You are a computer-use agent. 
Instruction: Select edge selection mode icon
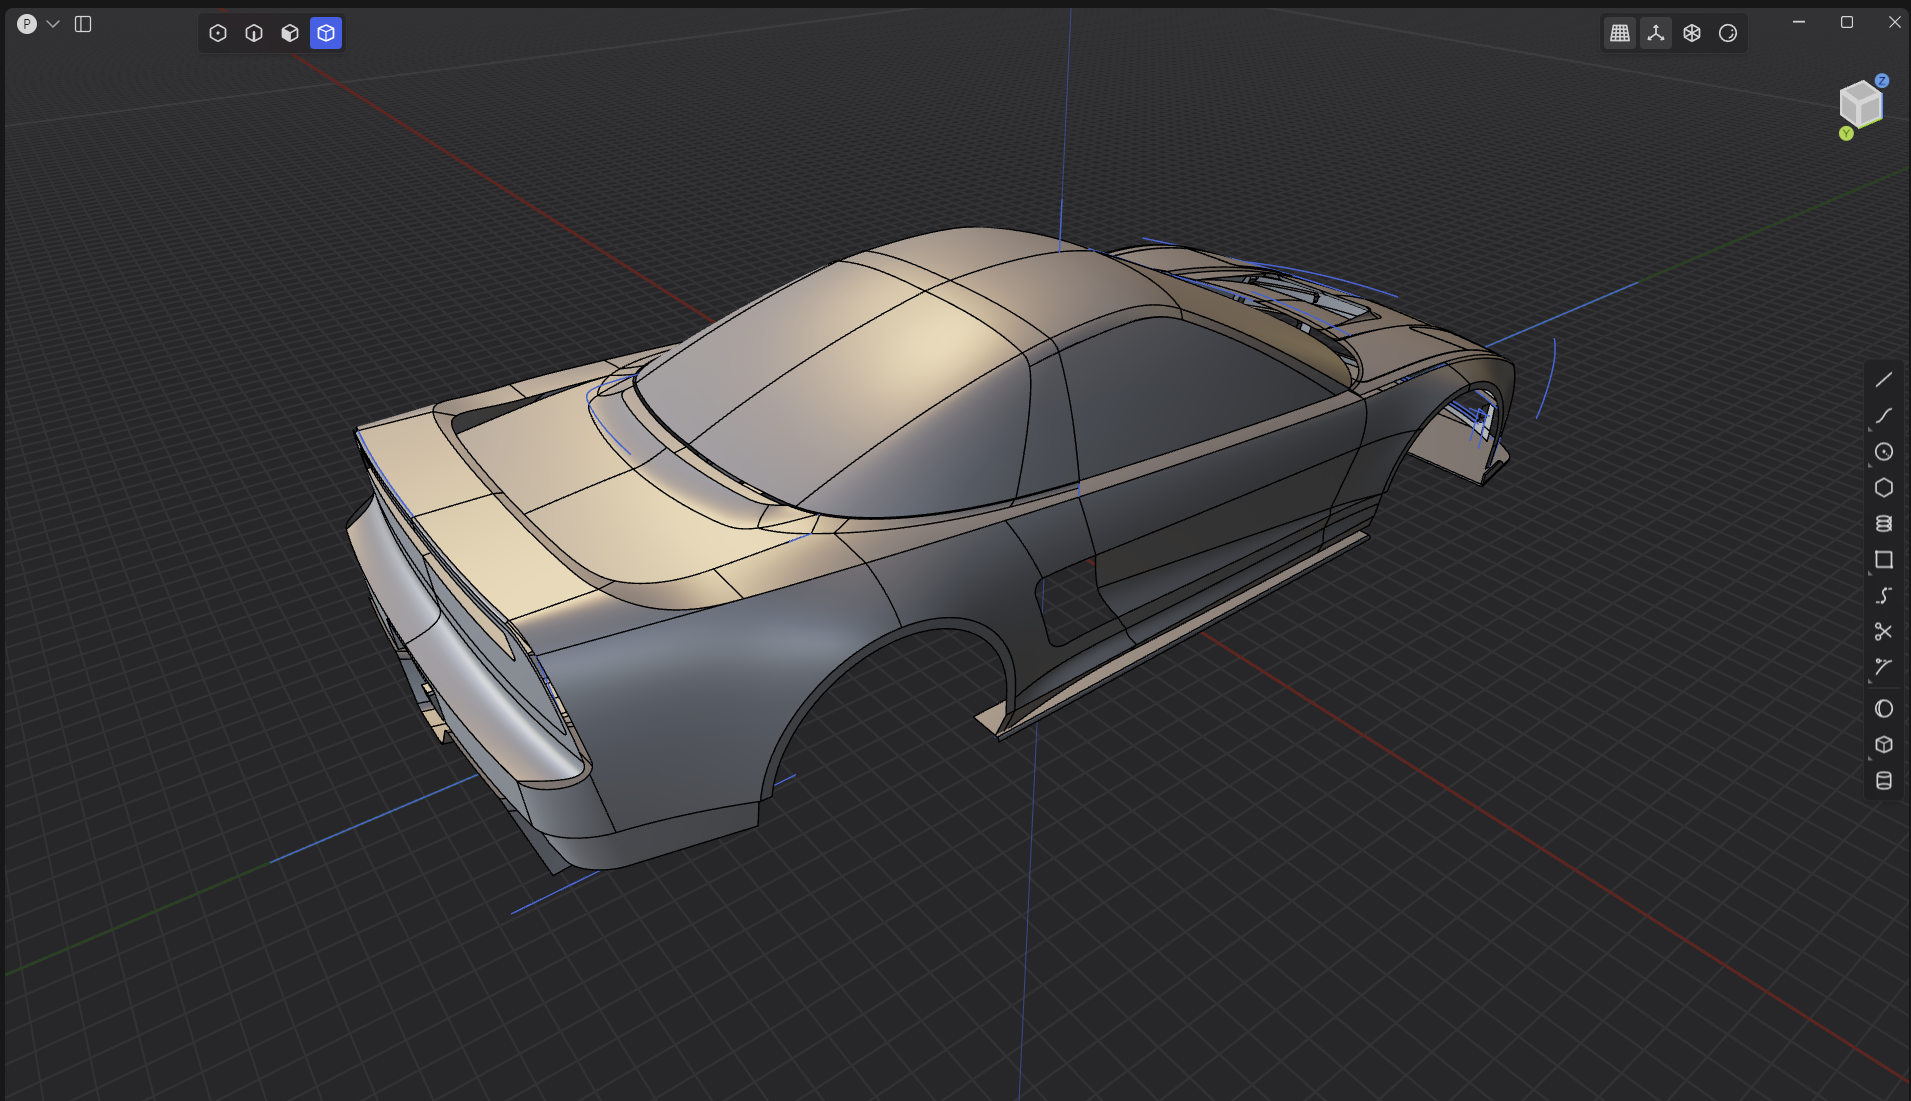coord(254,33)
